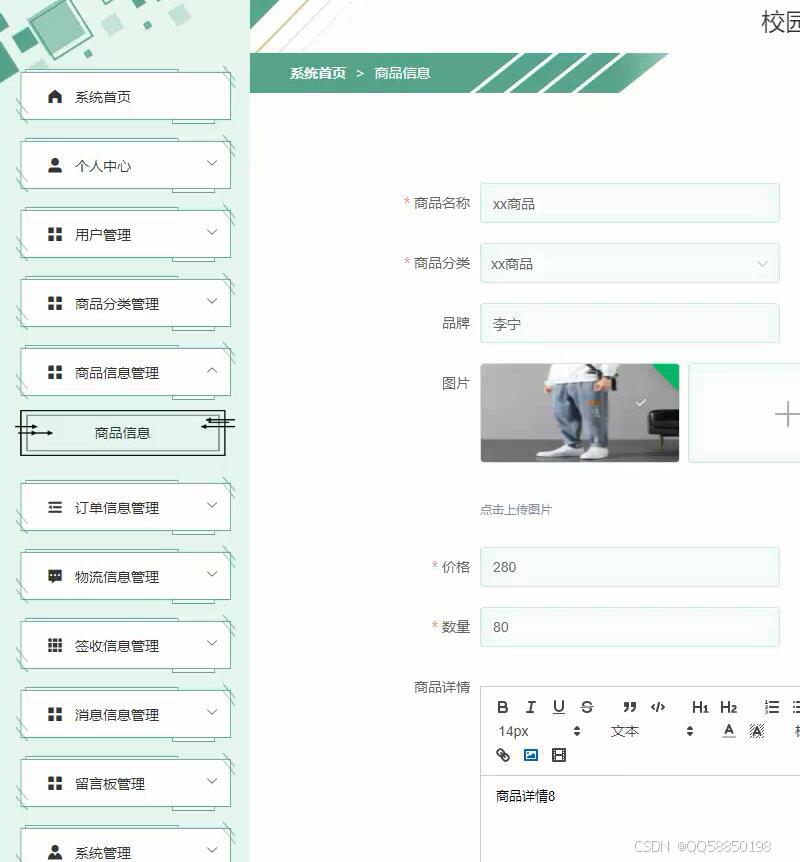This screenshot has width=800, height=862.
Task: Open the 签收信息管理 sidebar menu
Action: 125,645
